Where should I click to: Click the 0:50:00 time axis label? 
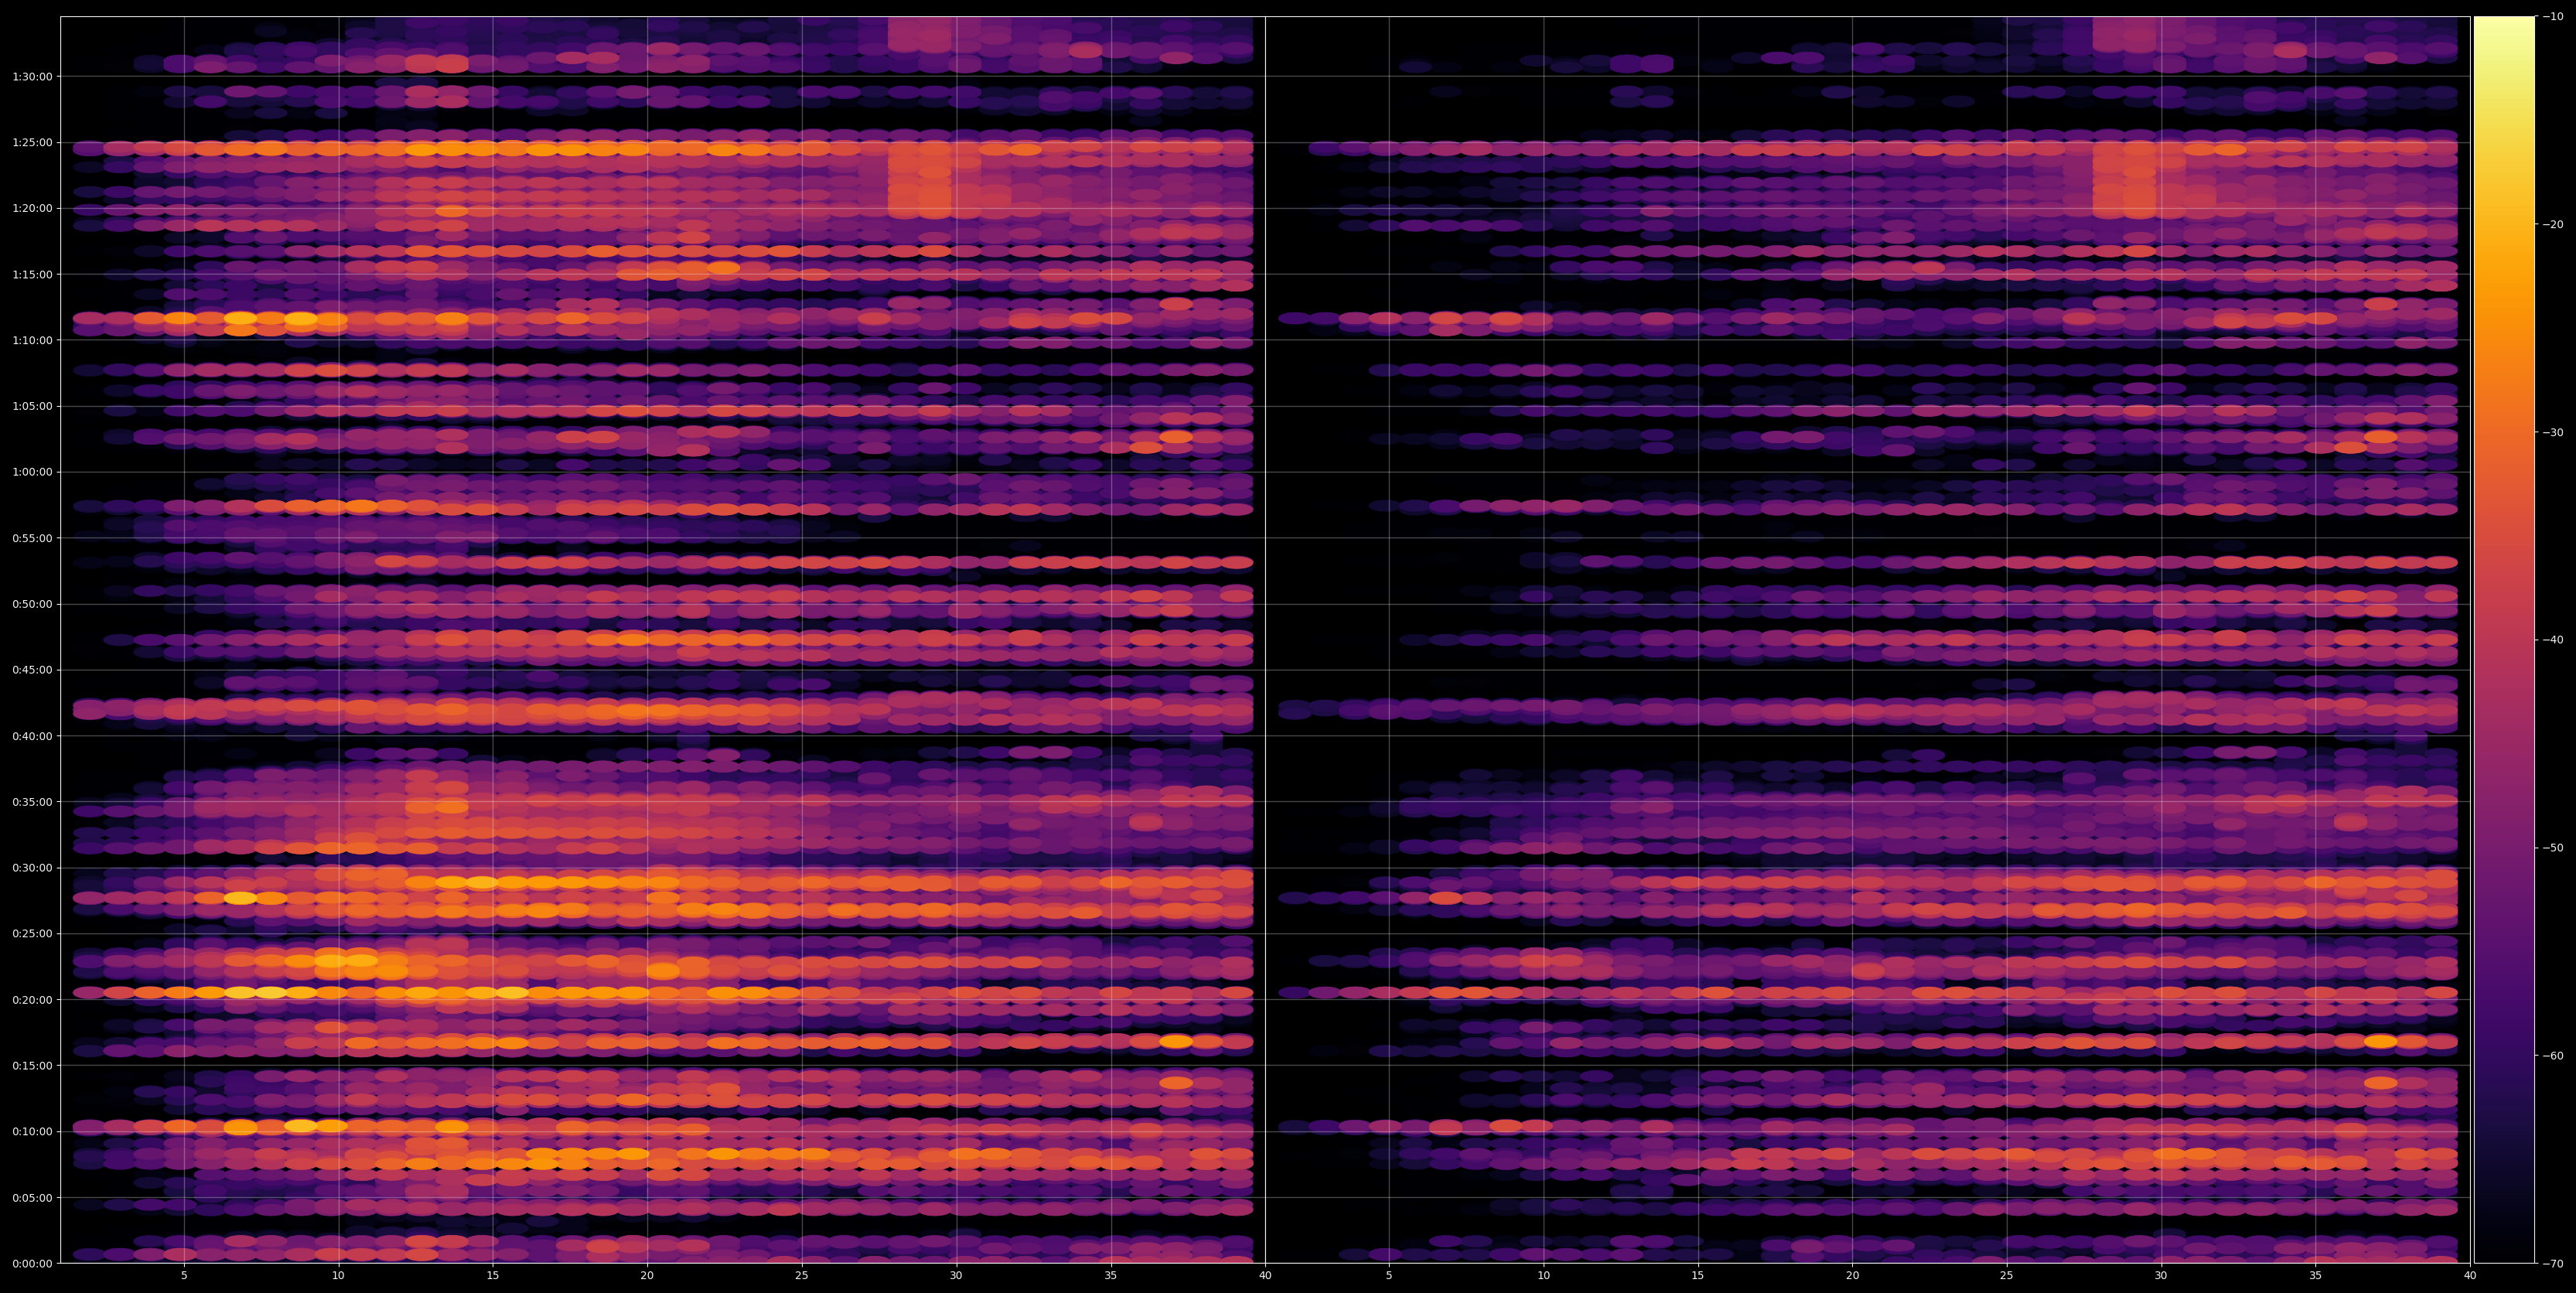(x=32, y=603)
